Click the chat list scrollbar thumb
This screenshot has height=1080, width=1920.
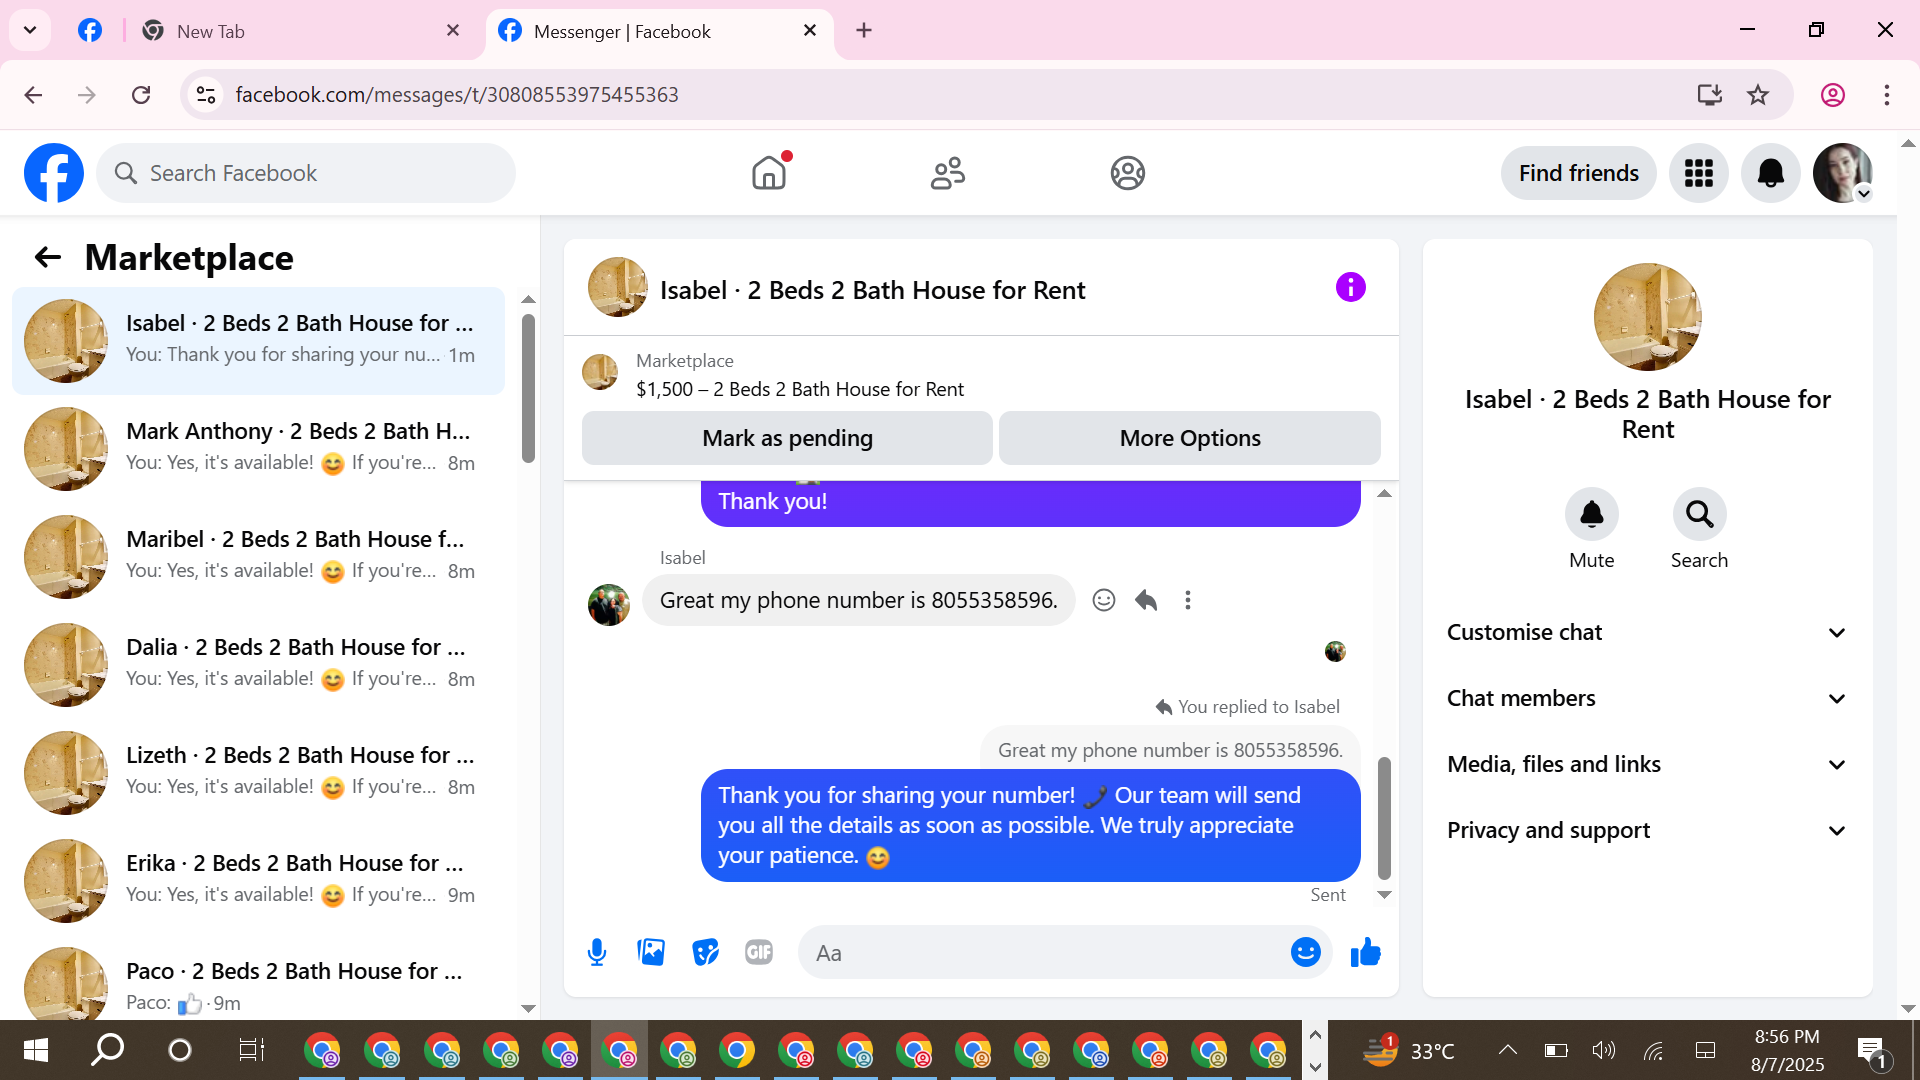[528, 389]
